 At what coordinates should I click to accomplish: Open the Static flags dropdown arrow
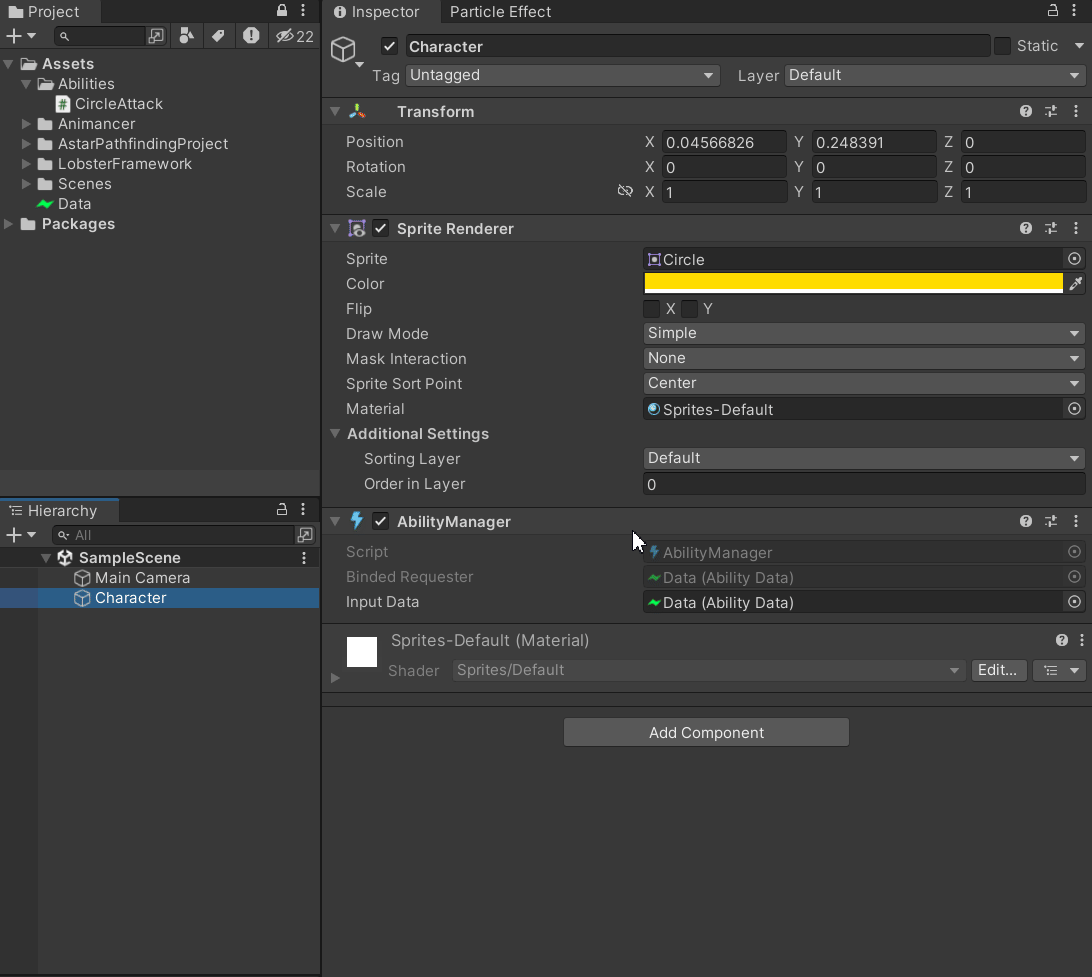click(1079, 46)
